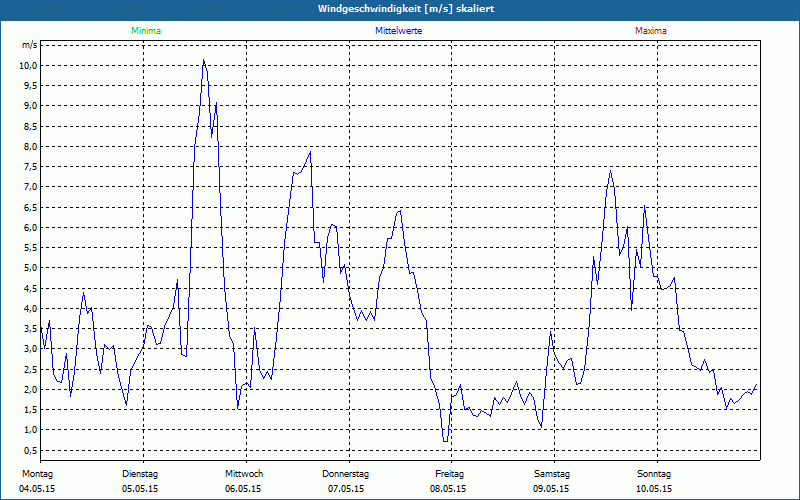Click the date 04.05.15
The image size is (800, 500).
(x=37, y=489)
